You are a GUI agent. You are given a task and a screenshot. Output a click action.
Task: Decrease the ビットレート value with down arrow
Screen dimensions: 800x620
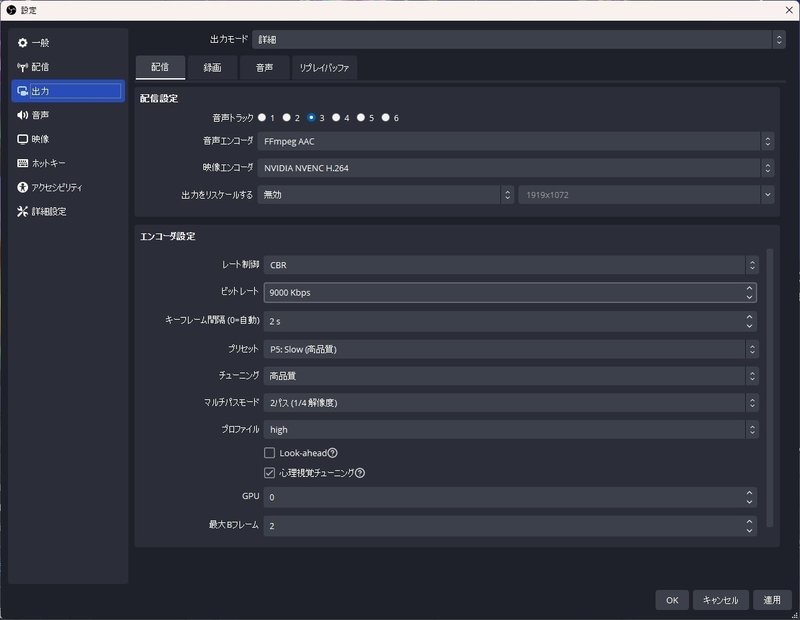tap(749, 297)
